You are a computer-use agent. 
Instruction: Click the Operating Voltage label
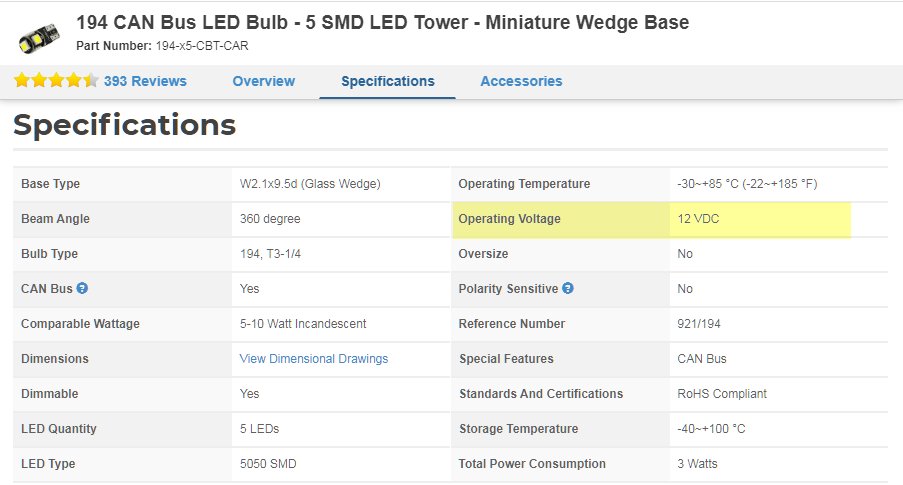tap(509, 219)
